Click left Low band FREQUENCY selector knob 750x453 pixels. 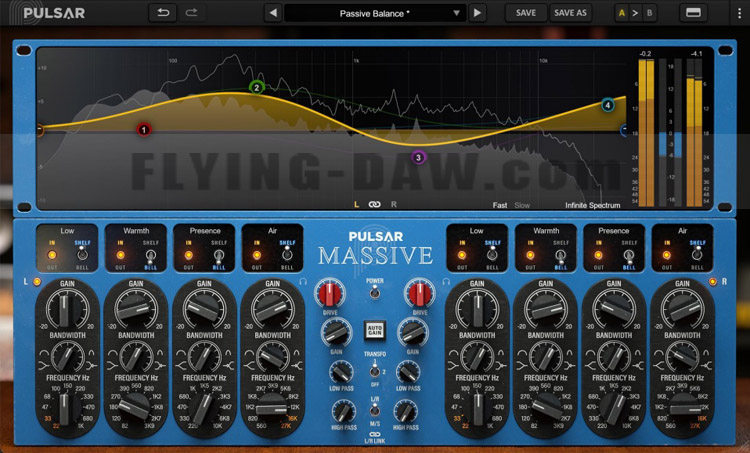tap(65, 408)
